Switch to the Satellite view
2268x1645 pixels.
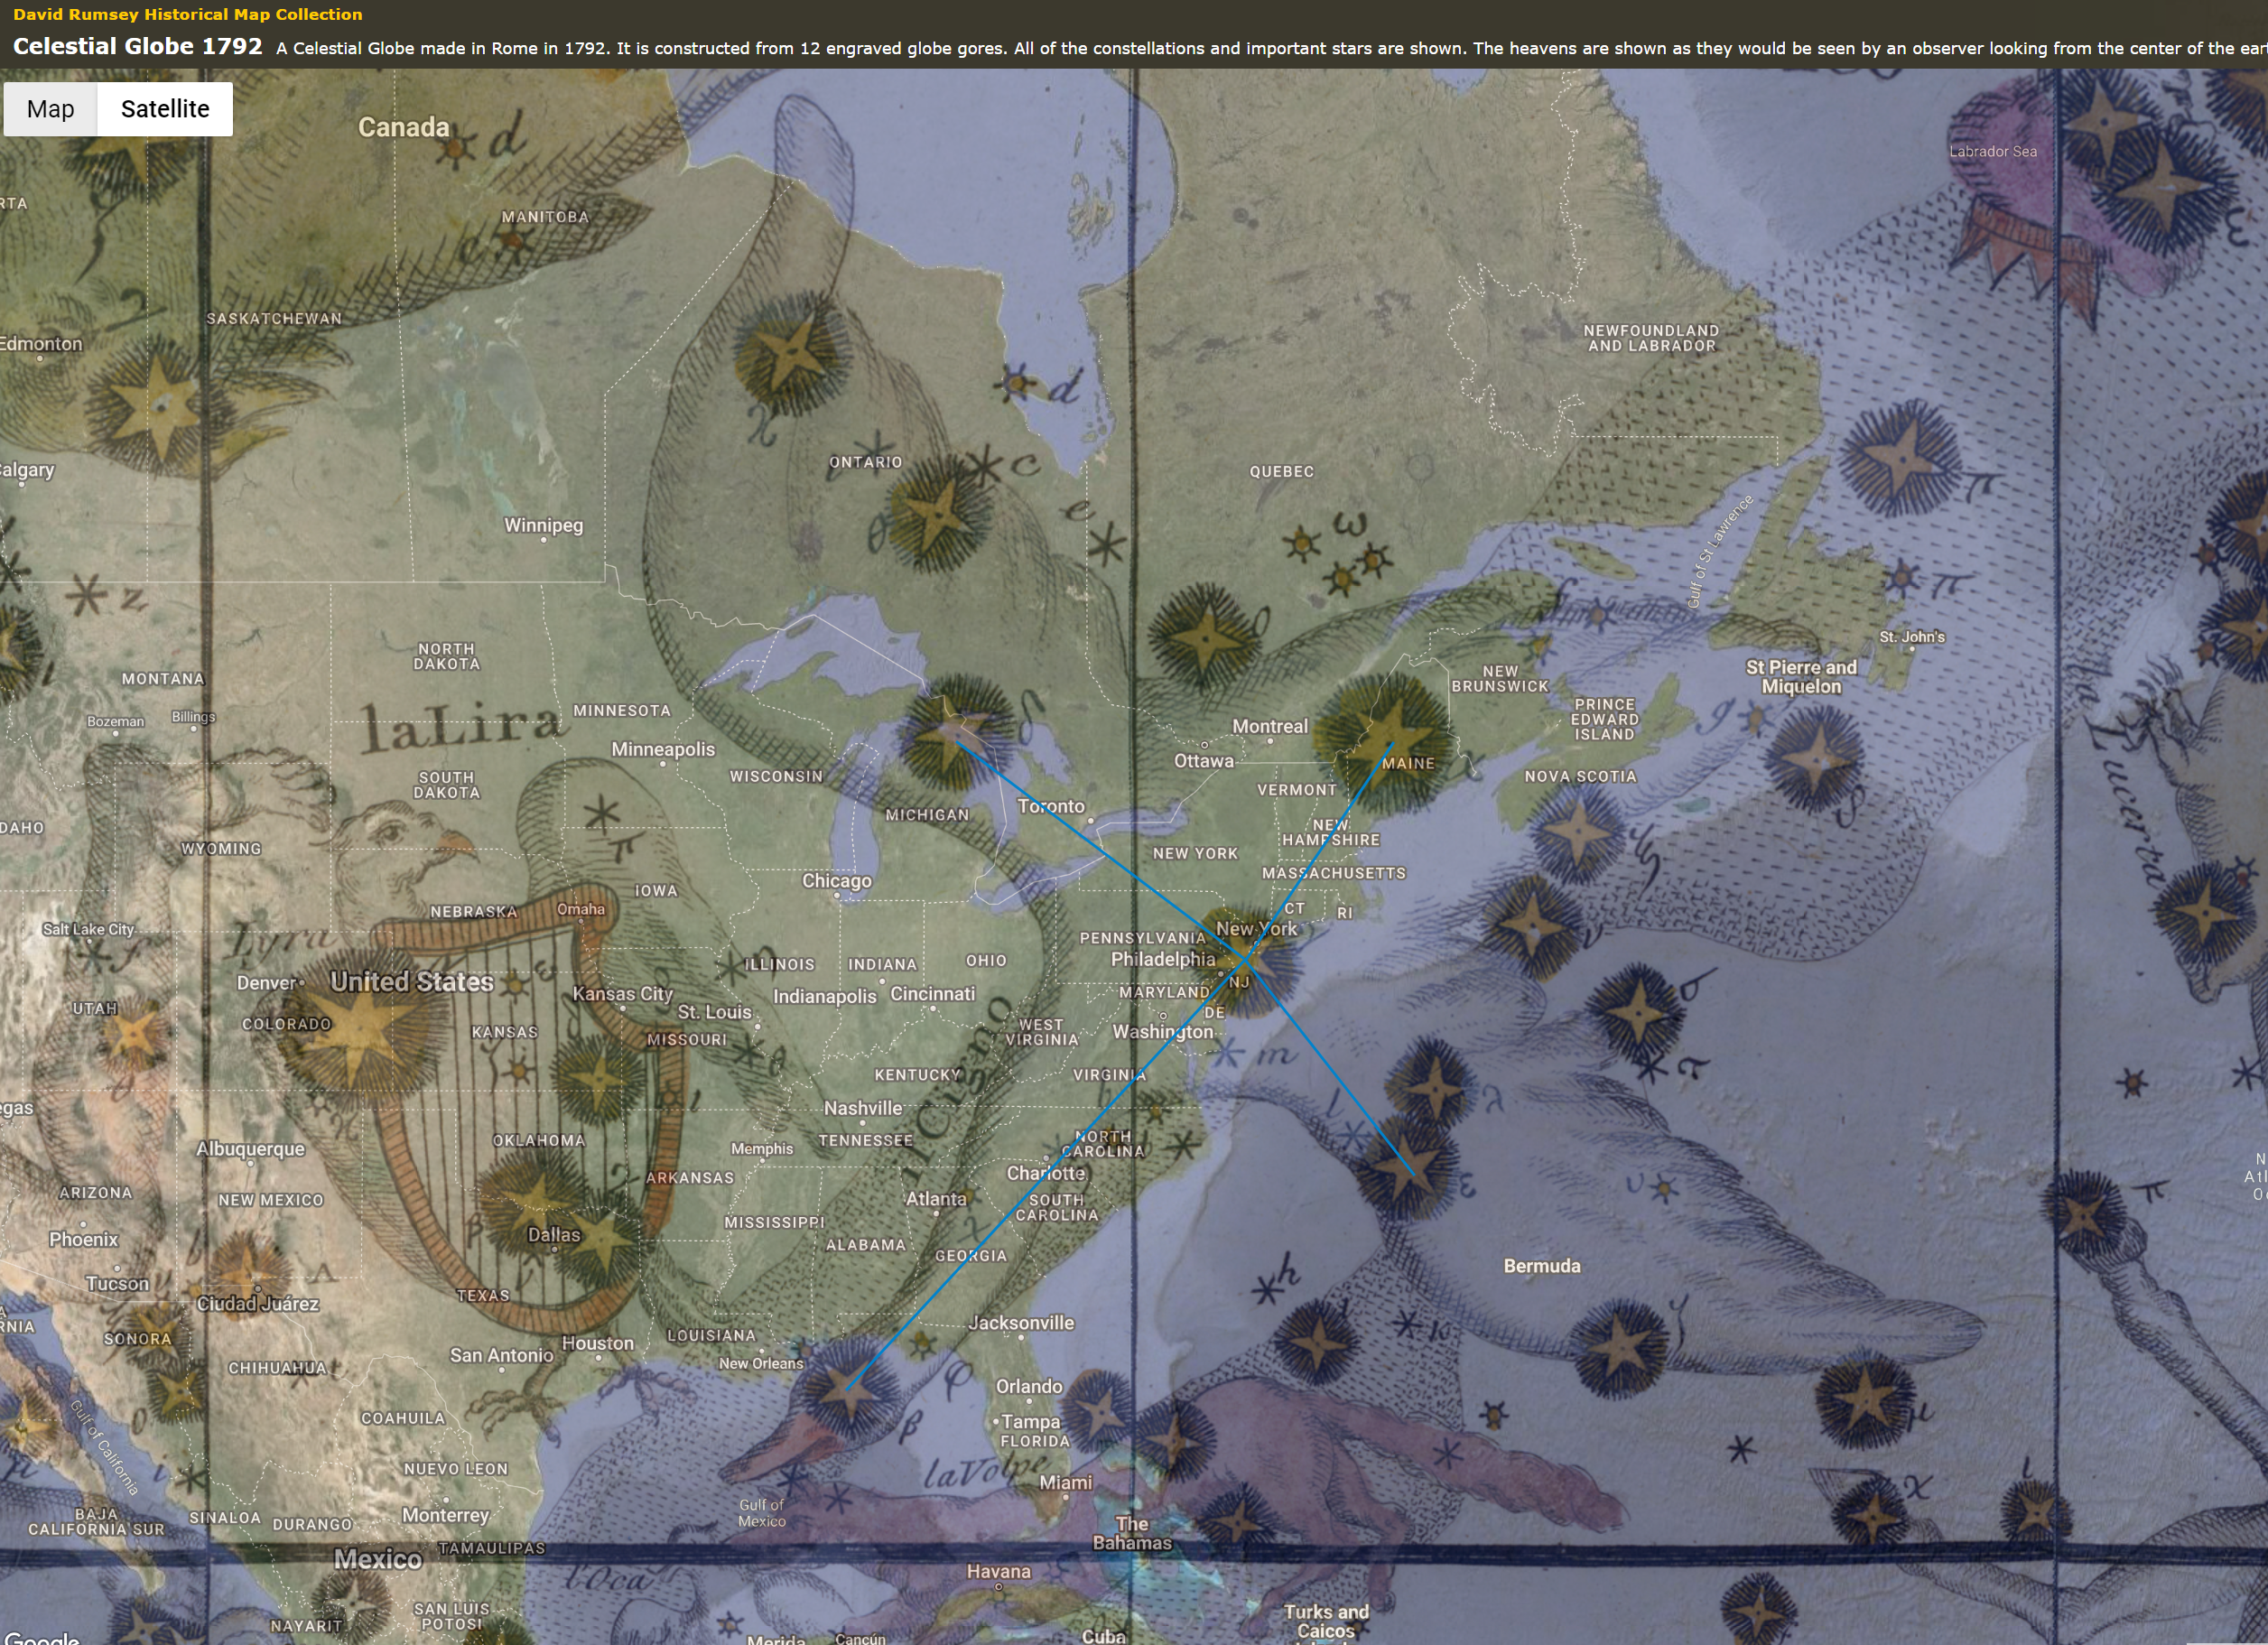[165, 109]
